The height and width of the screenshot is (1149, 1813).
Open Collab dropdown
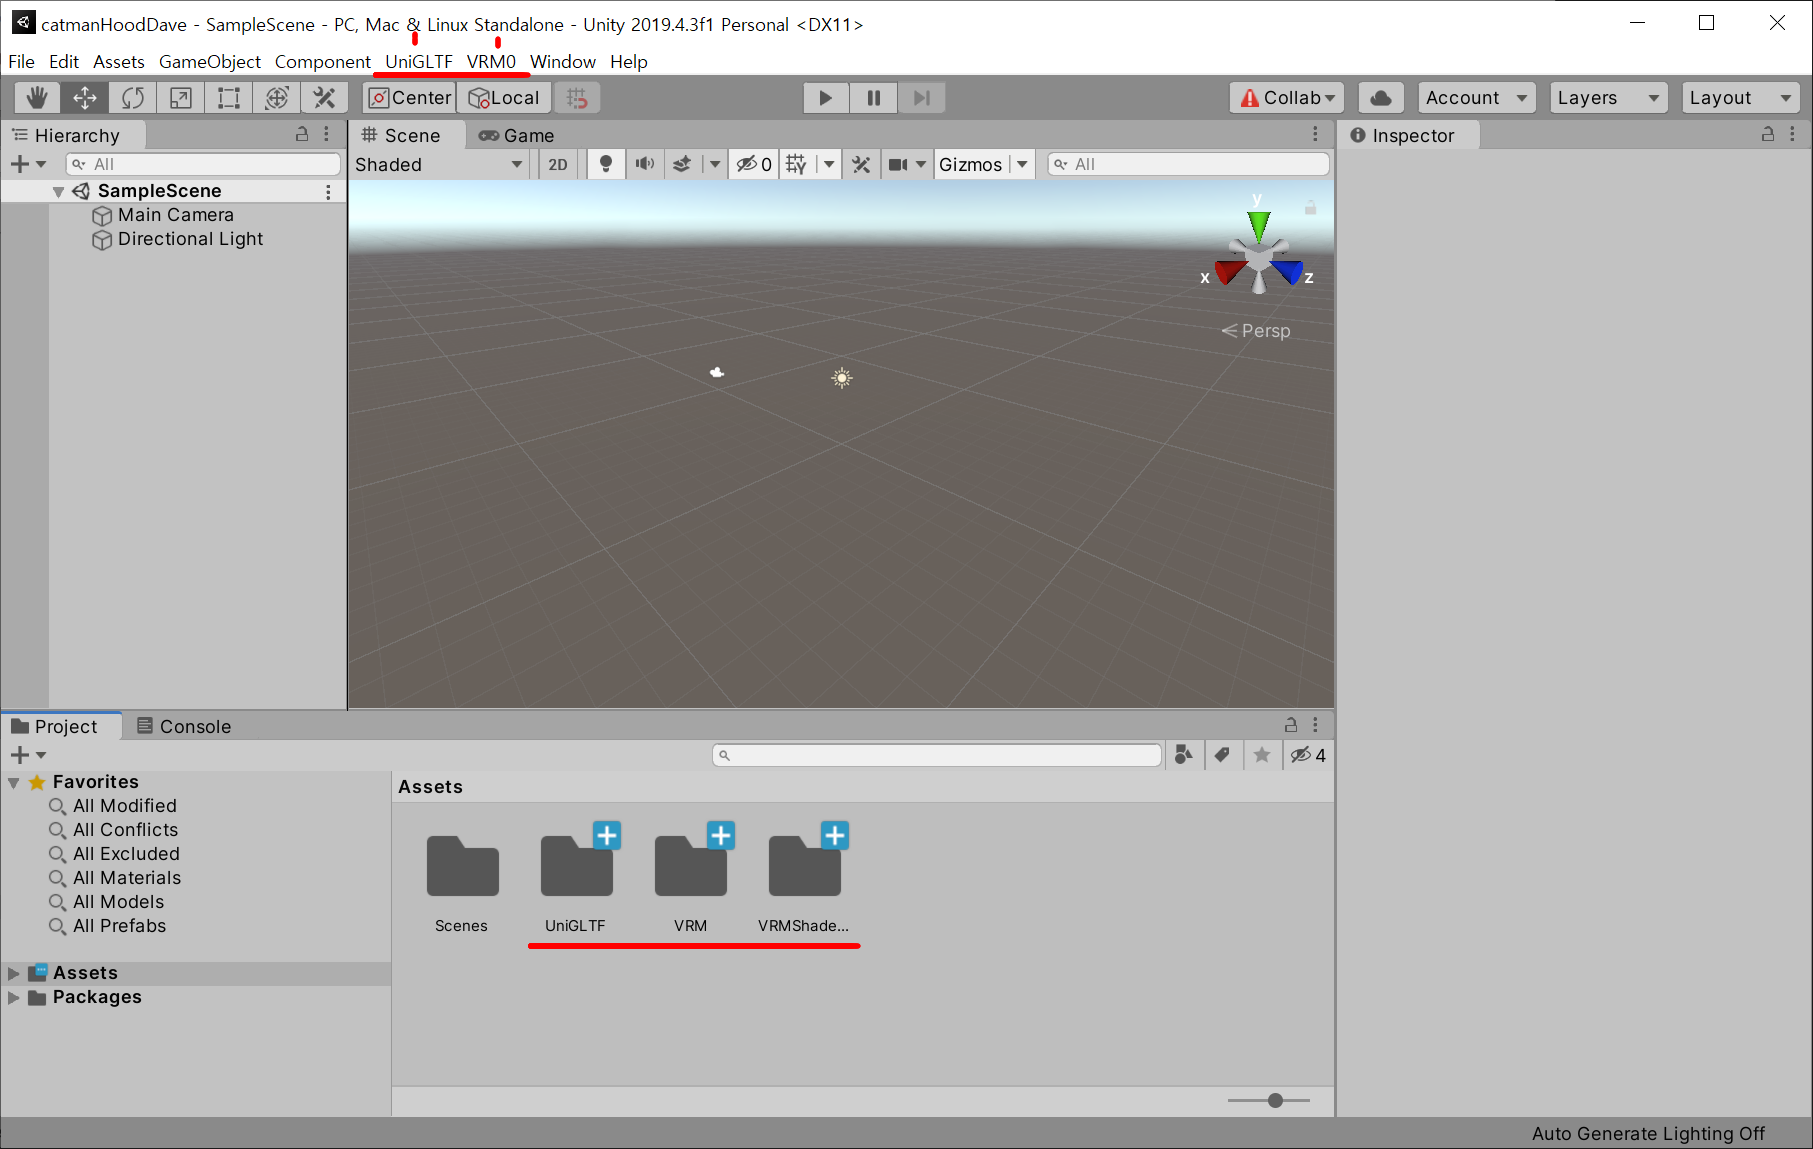(x=1286, y=98)
